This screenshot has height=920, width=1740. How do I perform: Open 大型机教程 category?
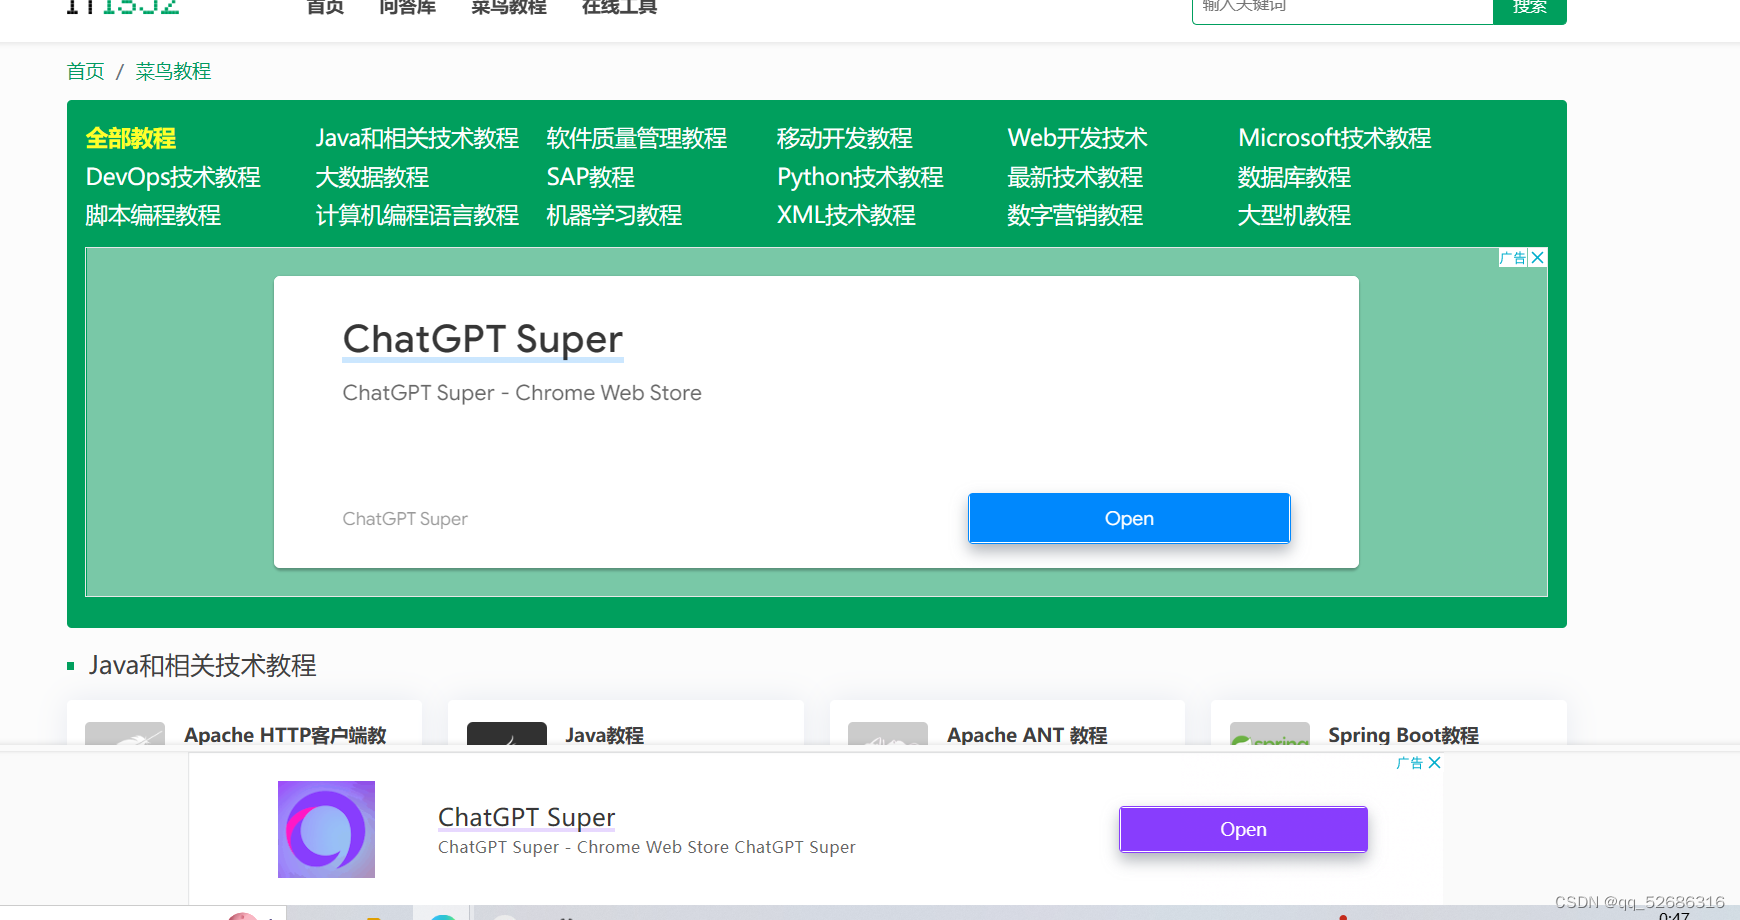(1294, 215)
